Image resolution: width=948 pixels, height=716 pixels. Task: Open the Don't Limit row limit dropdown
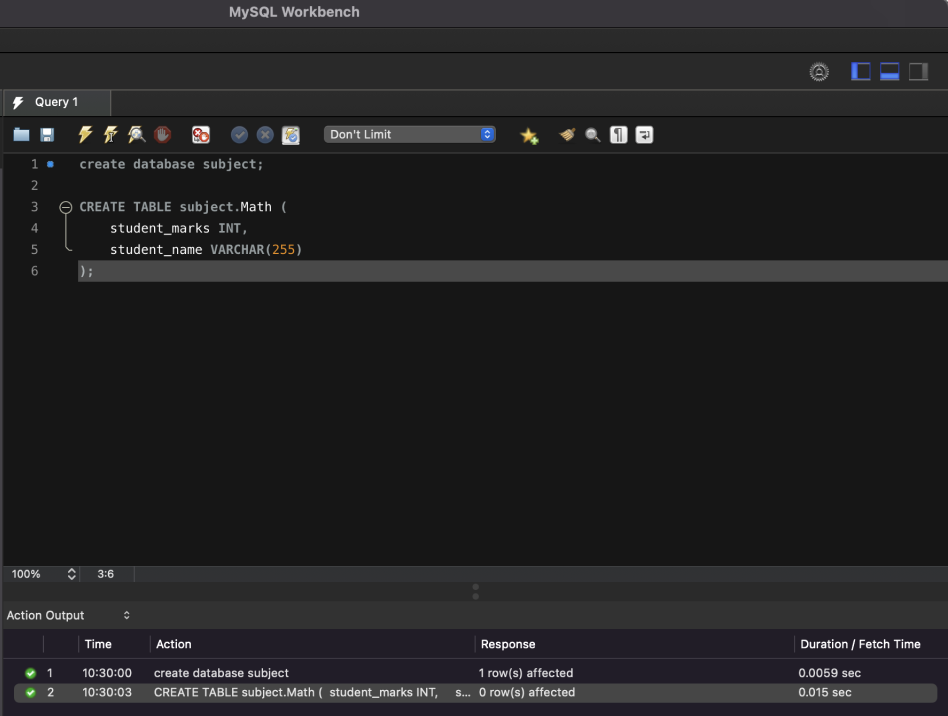coord(410,133)
